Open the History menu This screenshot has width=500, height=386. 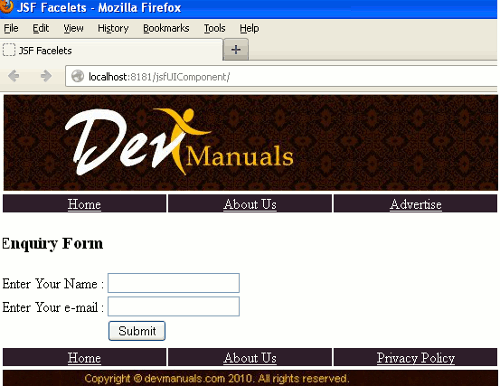[x=113, y=28]
